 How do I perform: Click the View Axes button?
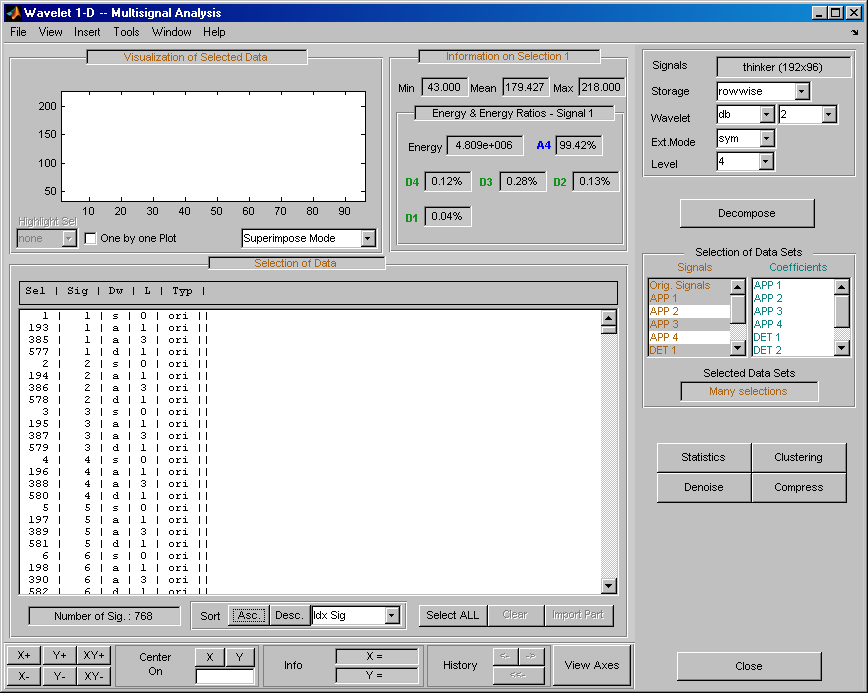coord(591,665)
